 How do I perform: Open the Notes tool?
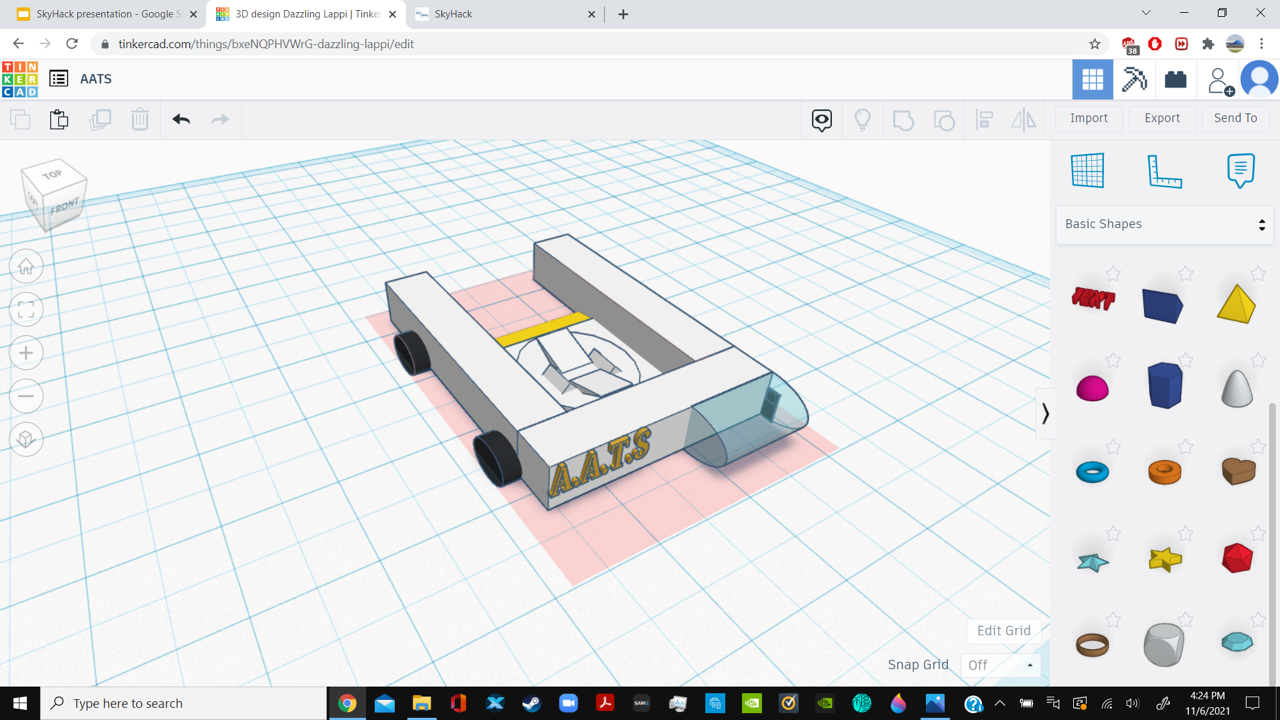pyautogui.click(x=1240, y=170)
